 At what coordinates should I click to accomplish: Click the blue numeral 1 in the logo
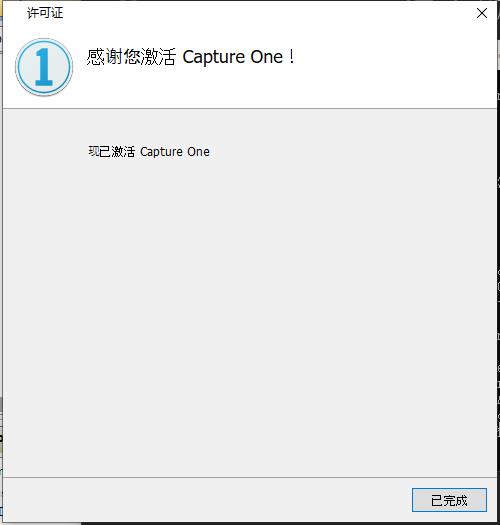(44, 67)
